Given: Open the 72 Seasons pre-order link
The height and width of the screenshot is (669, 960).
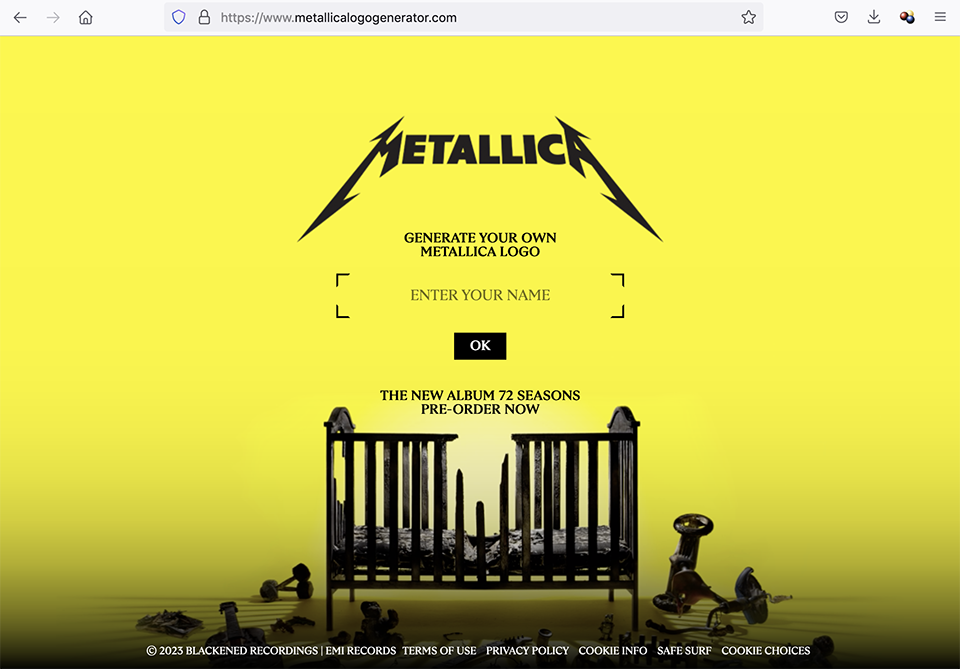Looking at the screenshot, I should click(x=480, y=402).
